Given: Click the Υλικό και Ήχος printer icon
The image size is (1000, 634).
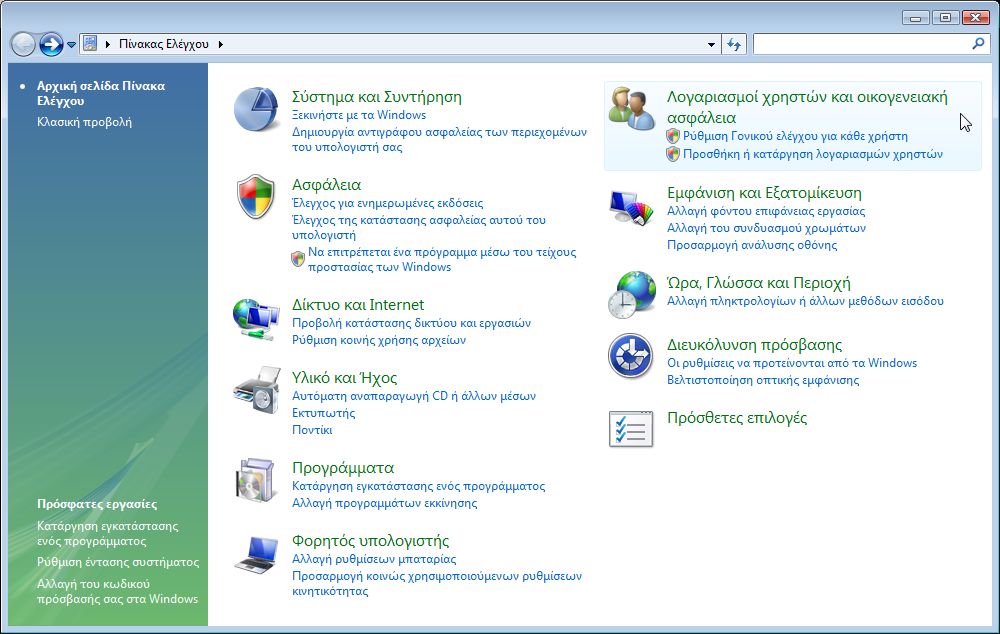Looking at the screenshot, I should tap(256, 390).
